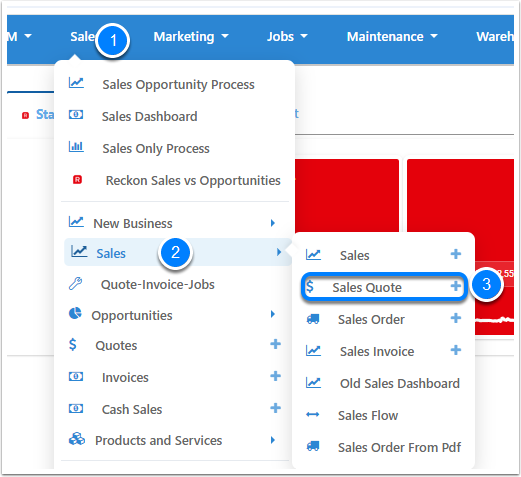
Task: Create a new Sales Invoice via plus icon
Action: click(456, 350)
